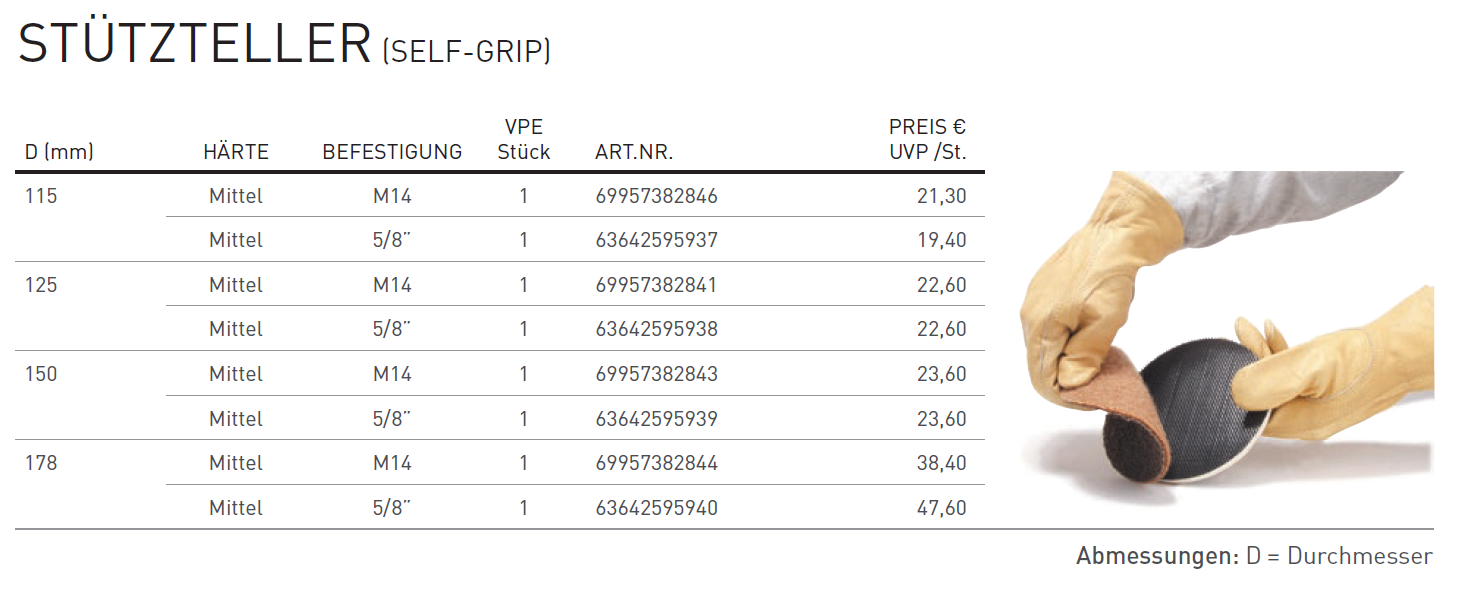
Task: Click the backing pad product photo
Action: pyautogui.click(x=1226, y=340)
